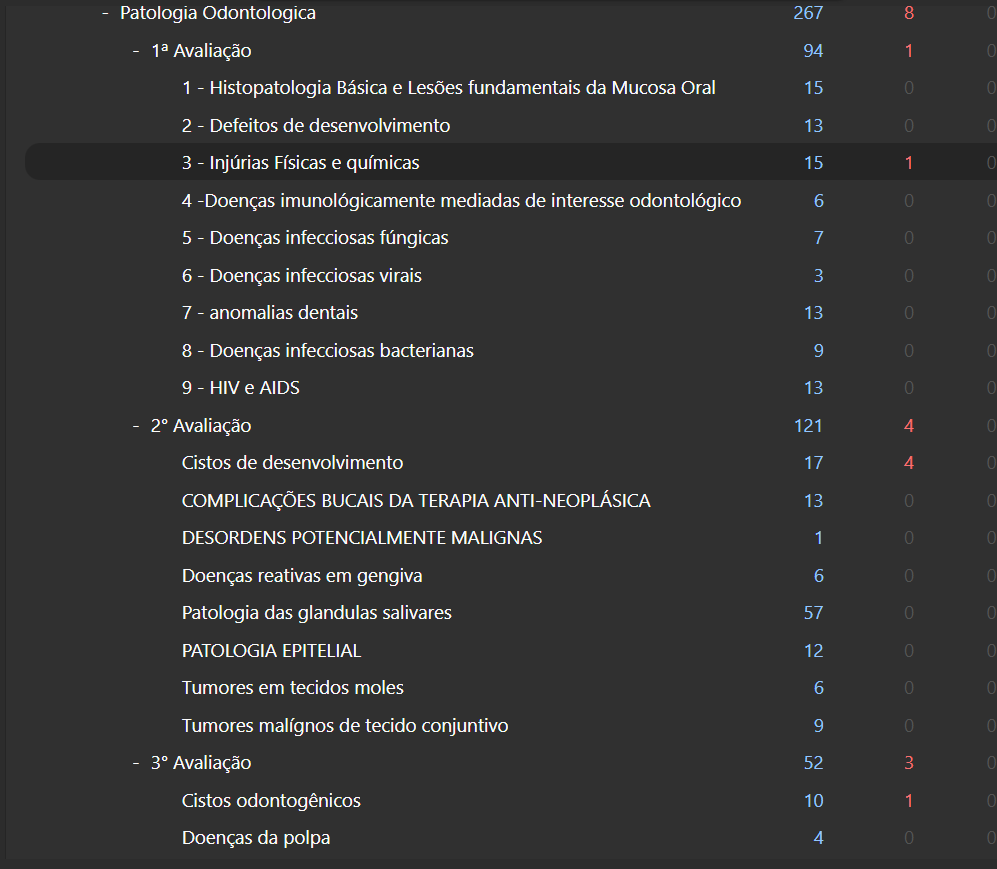
Task: Collapse the 2° Avaliação section
Action: [134, 425]
